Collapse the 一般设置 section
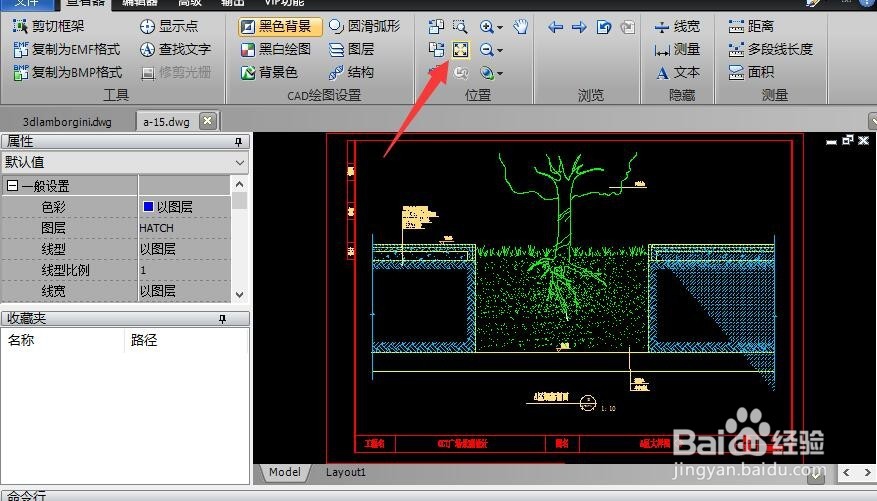Screen dimensions: 877x501 (12, 186)
